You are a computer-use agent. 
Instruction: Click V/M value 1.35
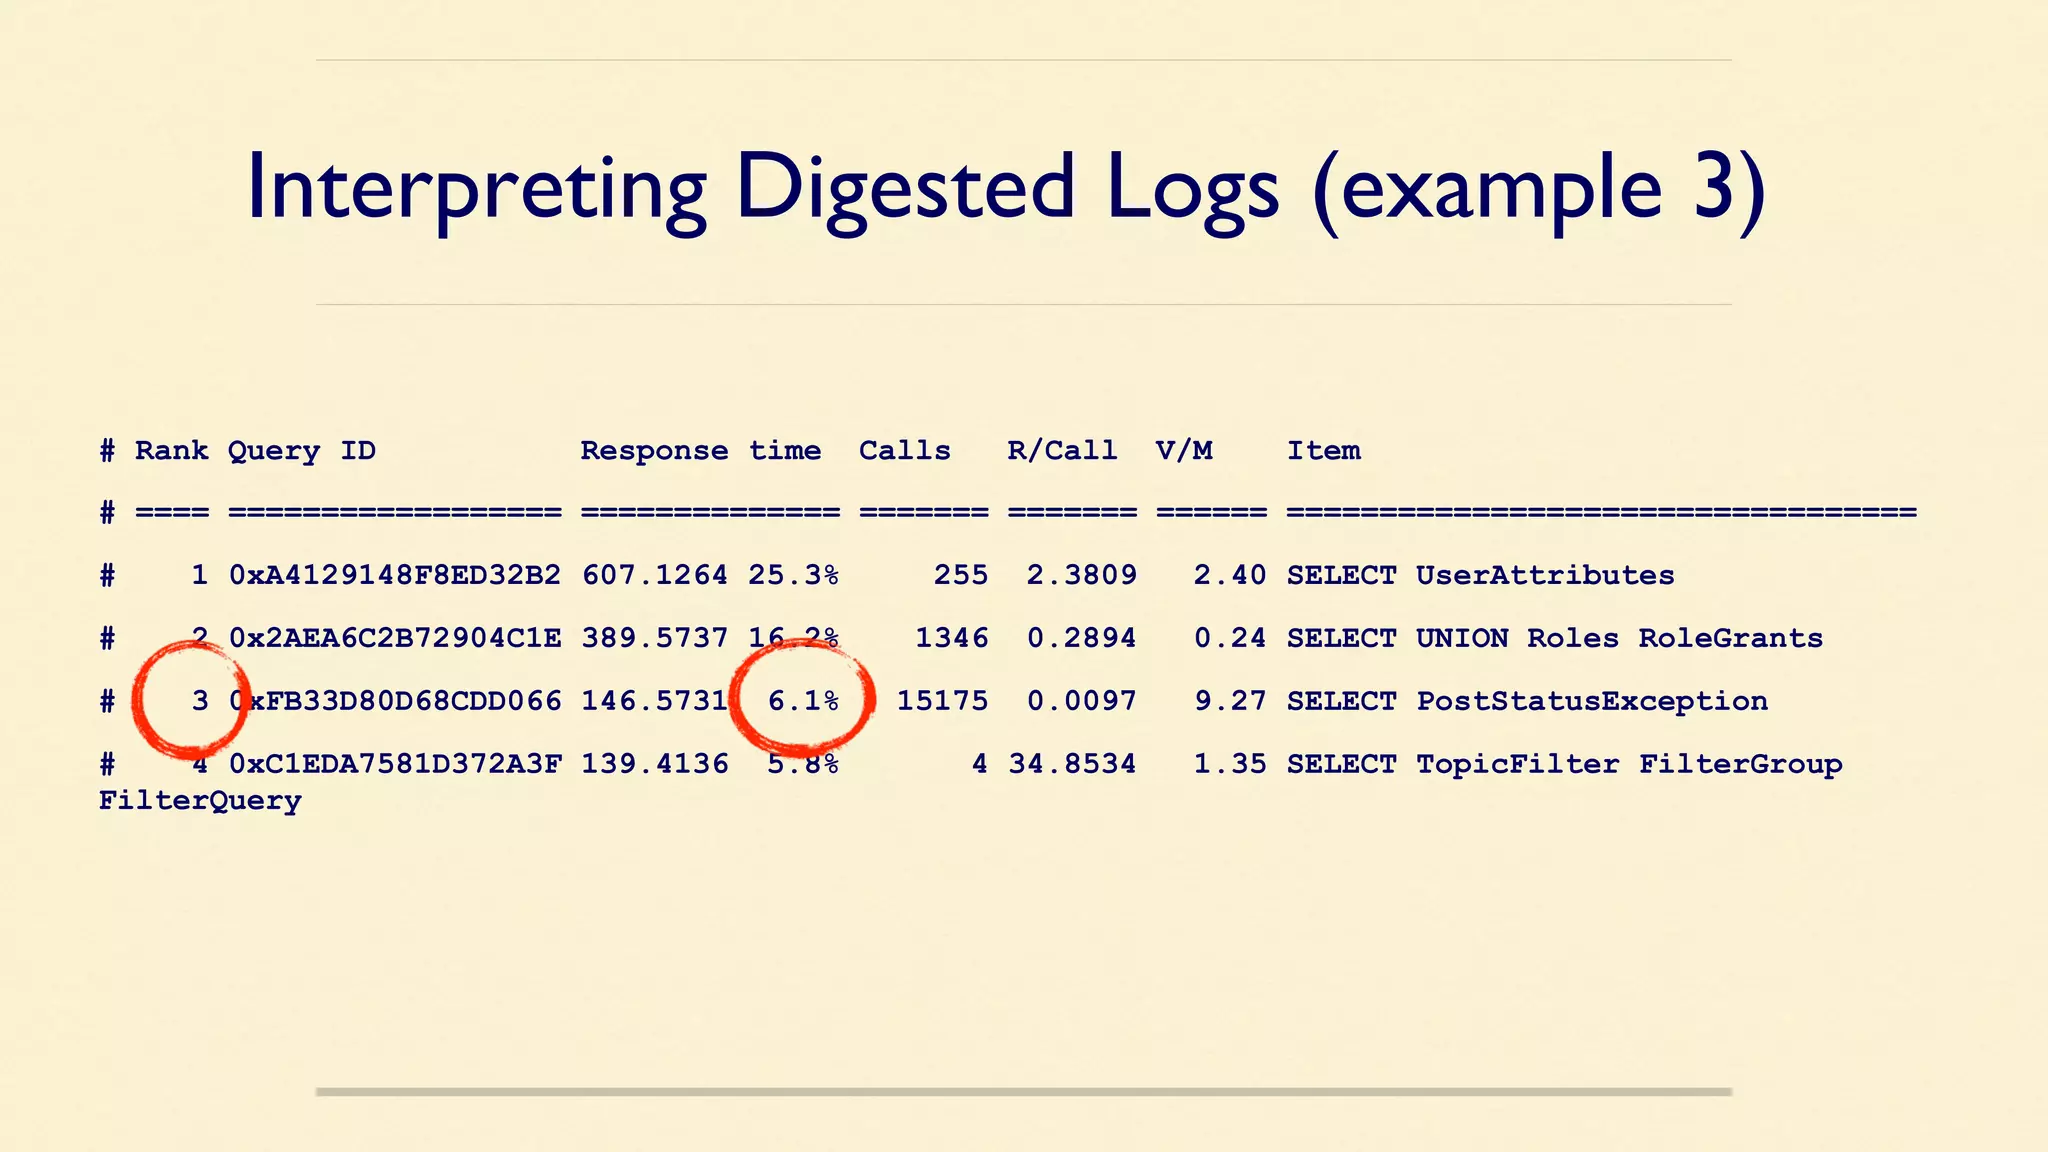(1230, 764)
